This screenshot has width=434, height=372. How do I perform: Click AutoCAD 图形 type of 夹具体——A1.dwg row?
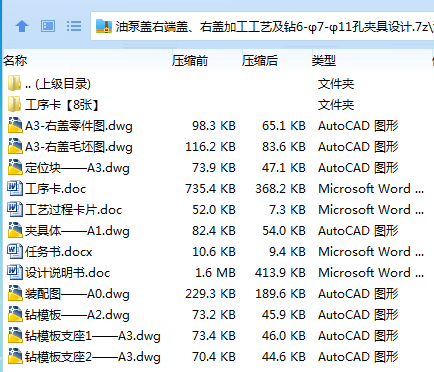358,231
